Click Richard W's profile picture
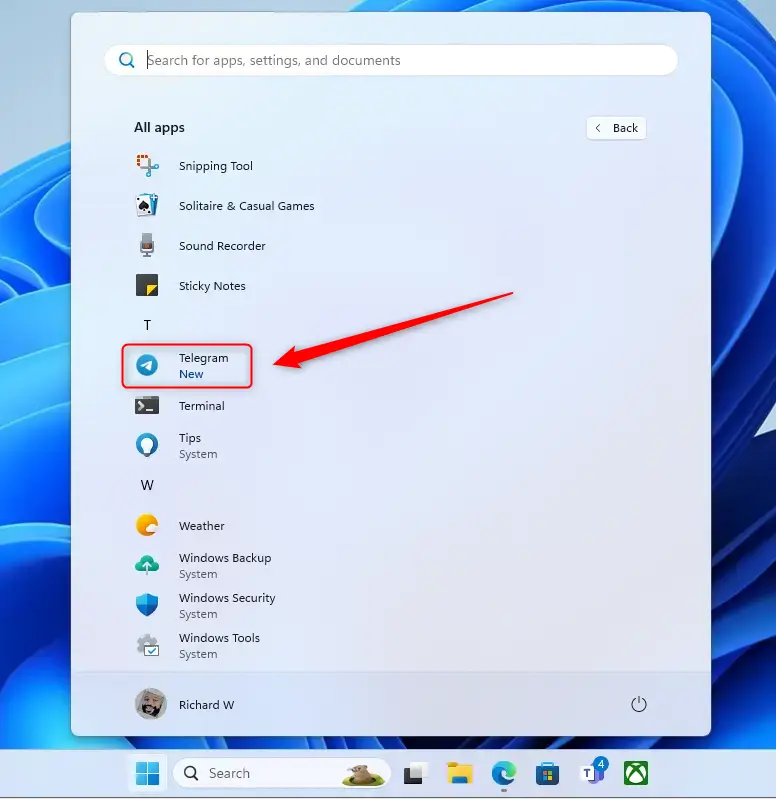This screenshot has width=776, height=799. [151, 704]
